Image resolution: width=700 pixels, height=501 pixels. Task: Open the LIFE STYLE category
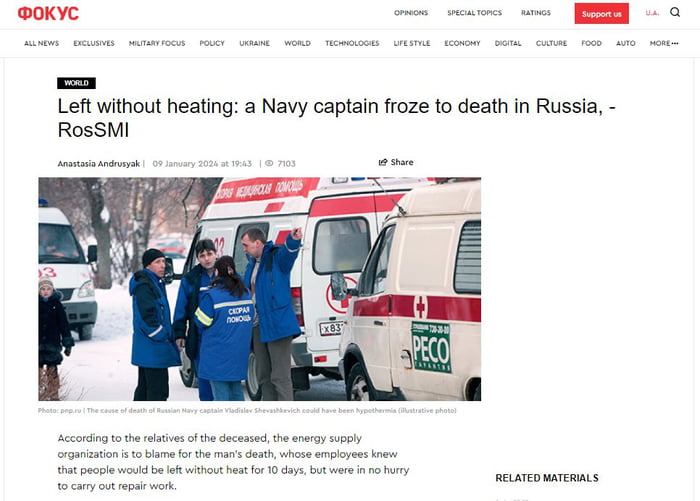pos(412,43)
